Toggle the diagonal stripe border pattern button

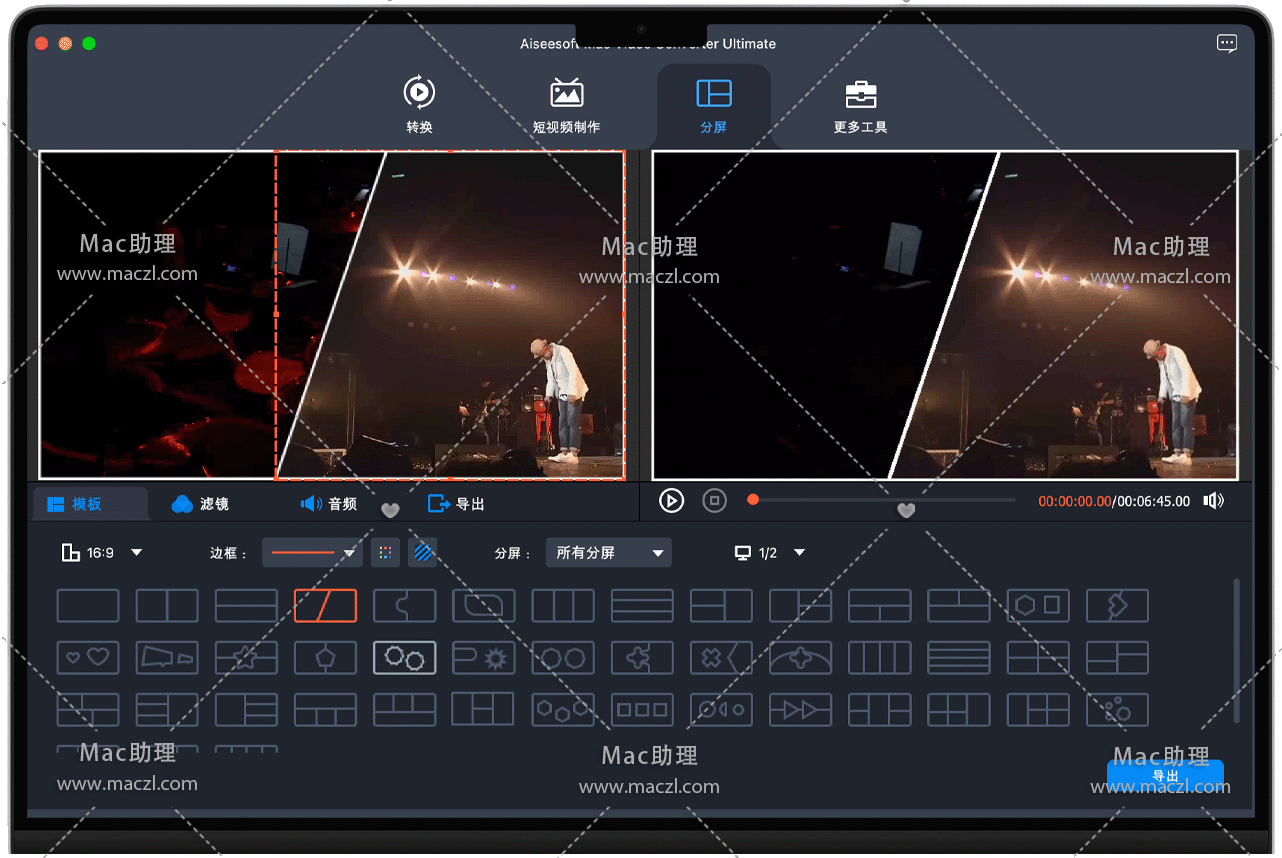coord(424,553)
